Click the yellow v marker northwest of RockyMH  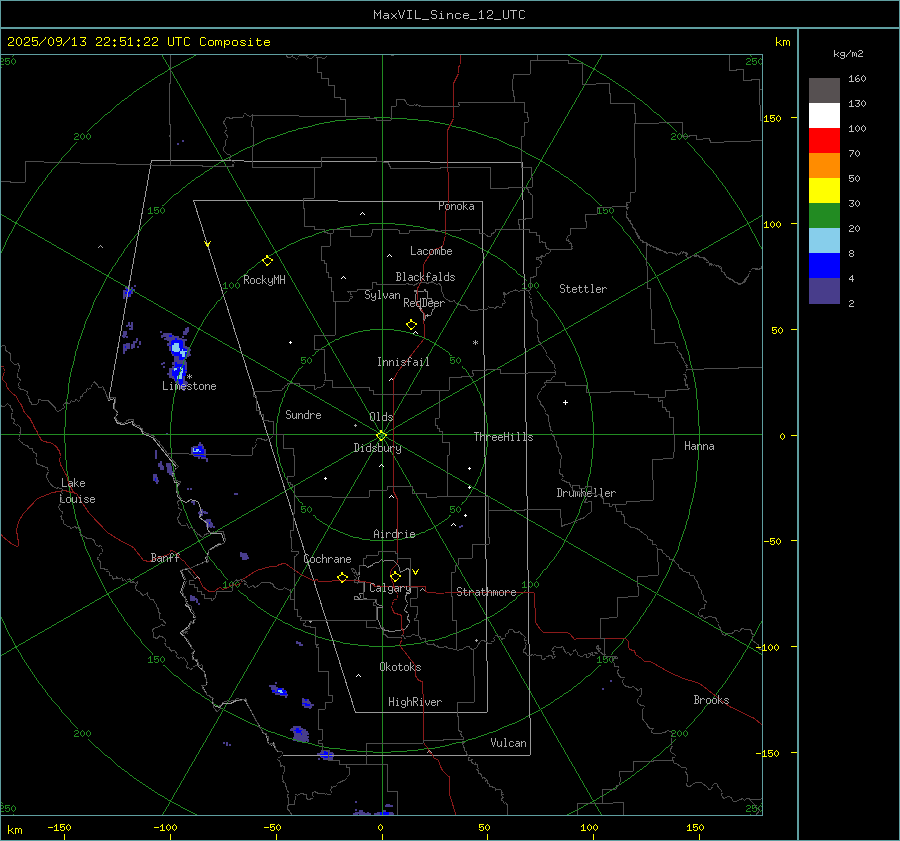coord(207,244)
